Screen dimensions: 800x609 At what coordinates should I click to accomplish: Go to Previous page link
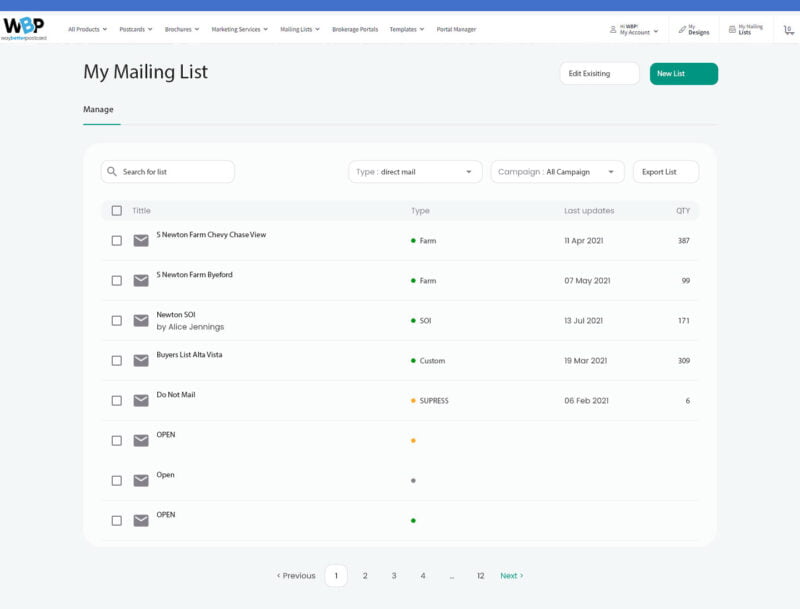click(296, 575)
